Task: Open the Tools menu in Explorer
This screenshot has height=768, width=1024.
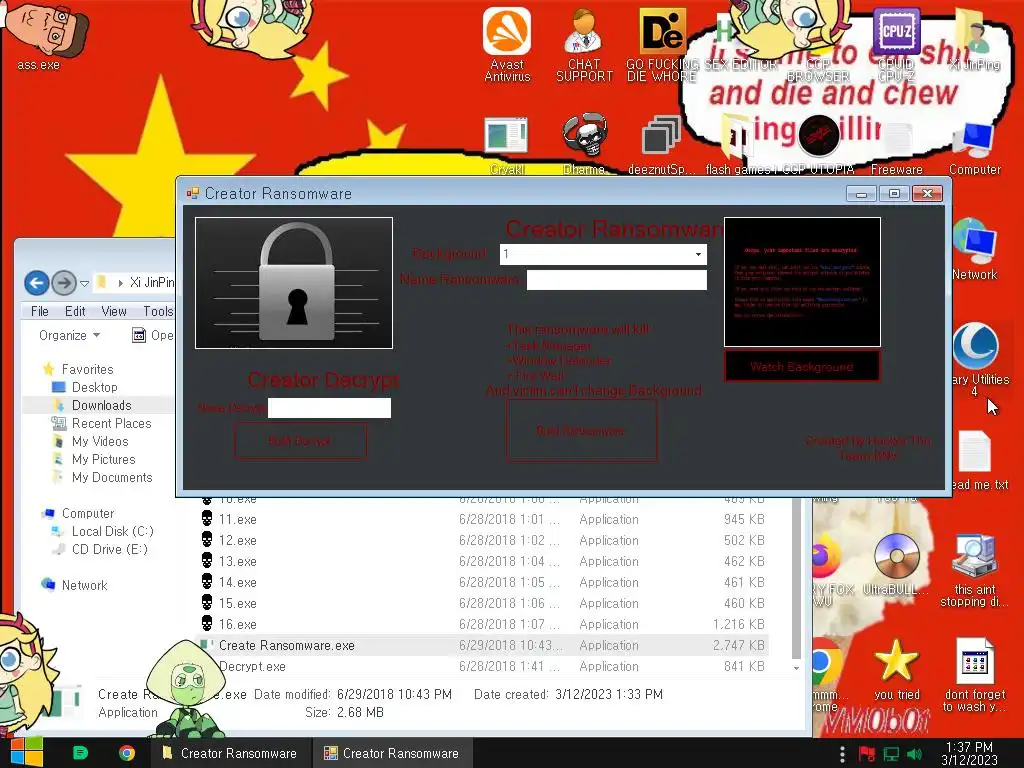Action: tap(158, 312)
